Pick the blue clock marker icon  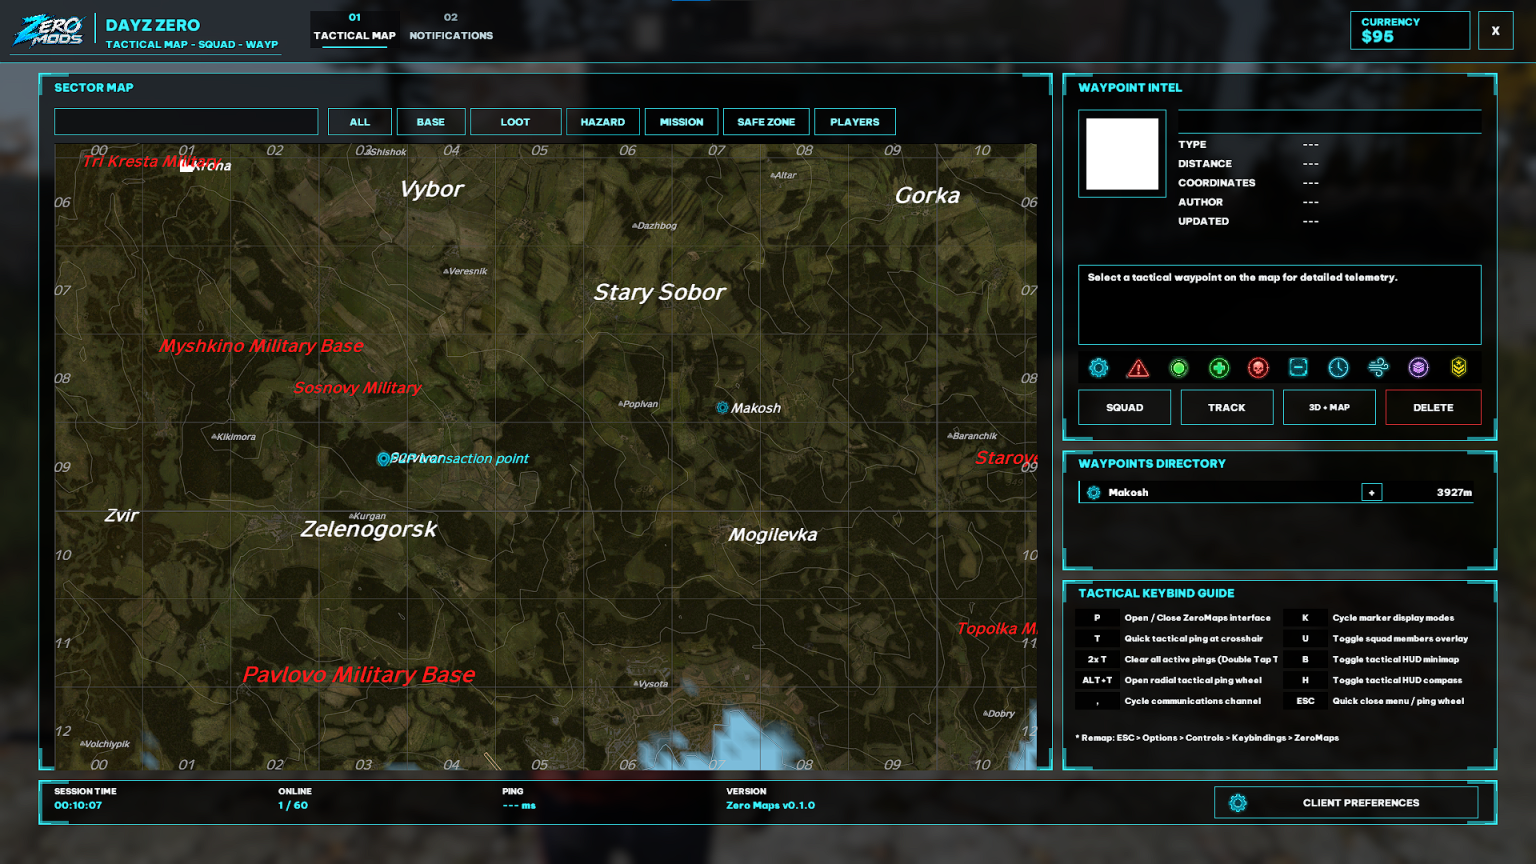tap(1338, 368)
